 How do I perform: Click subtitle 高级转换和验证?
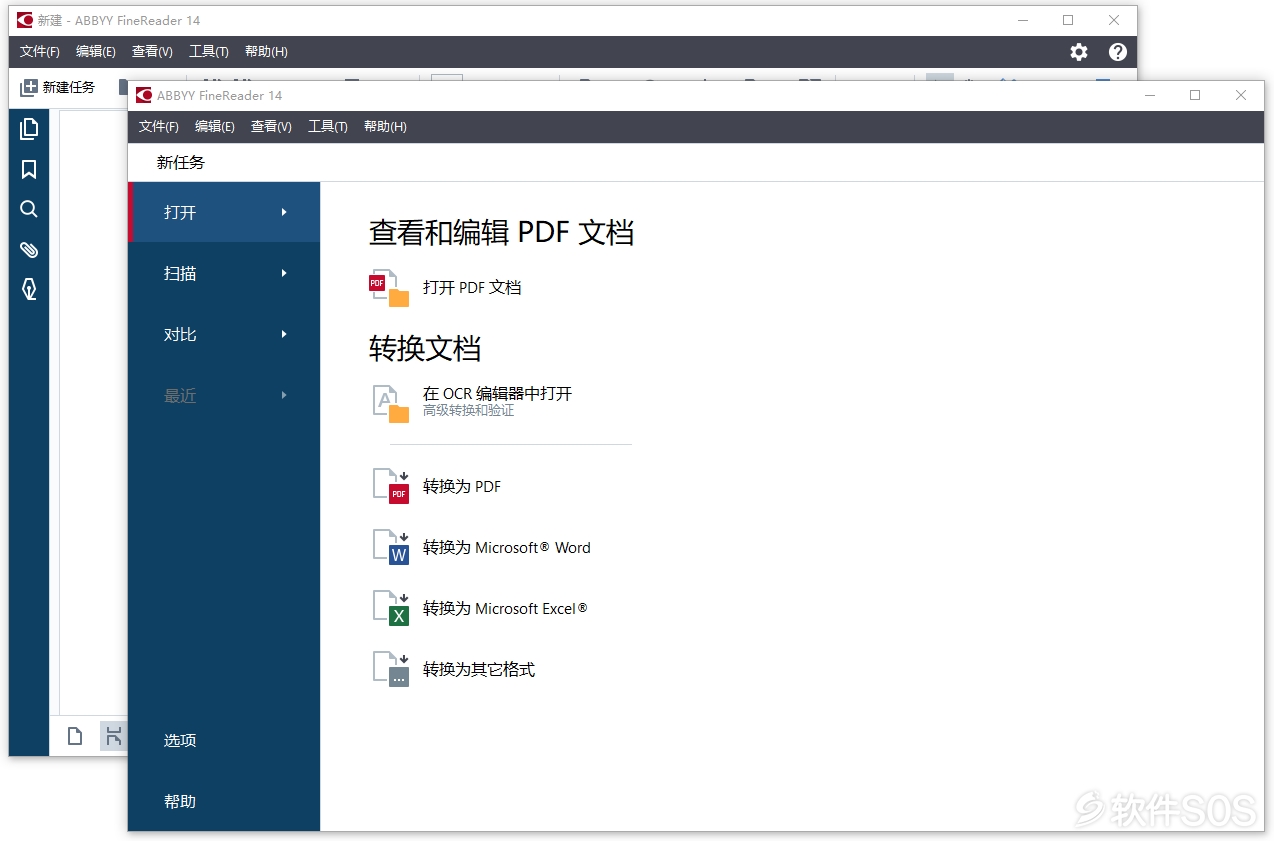pos(468,410)
